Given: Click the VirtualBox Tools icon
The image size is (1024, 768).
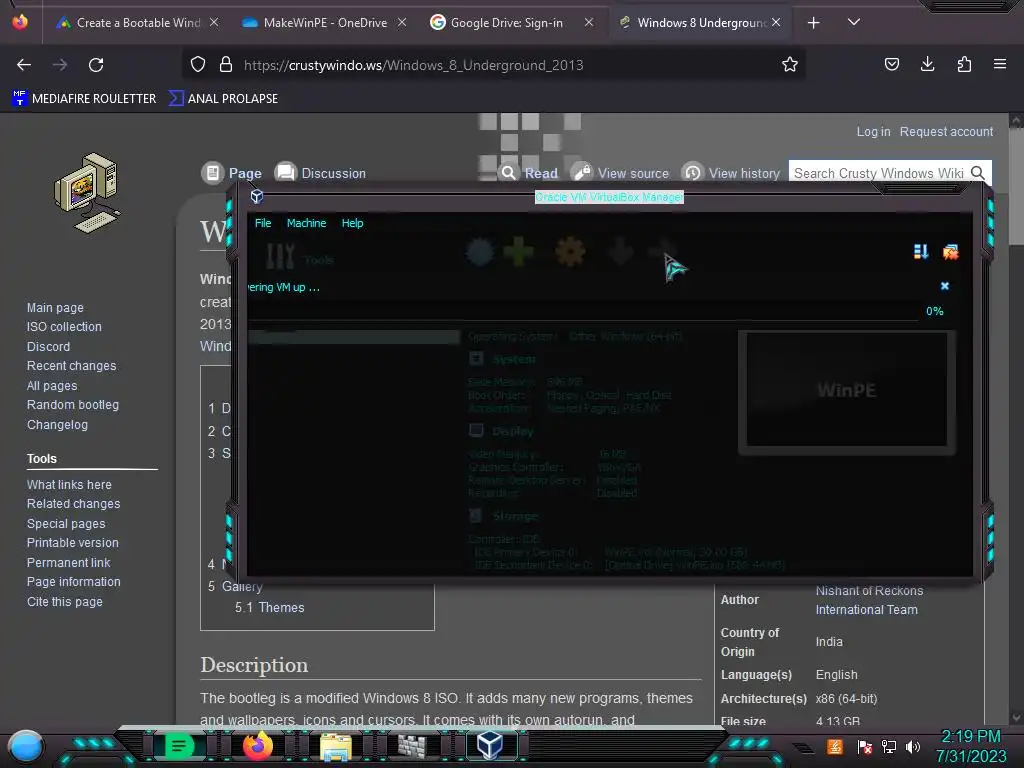Looking at the screenshot, I should 280,257.
